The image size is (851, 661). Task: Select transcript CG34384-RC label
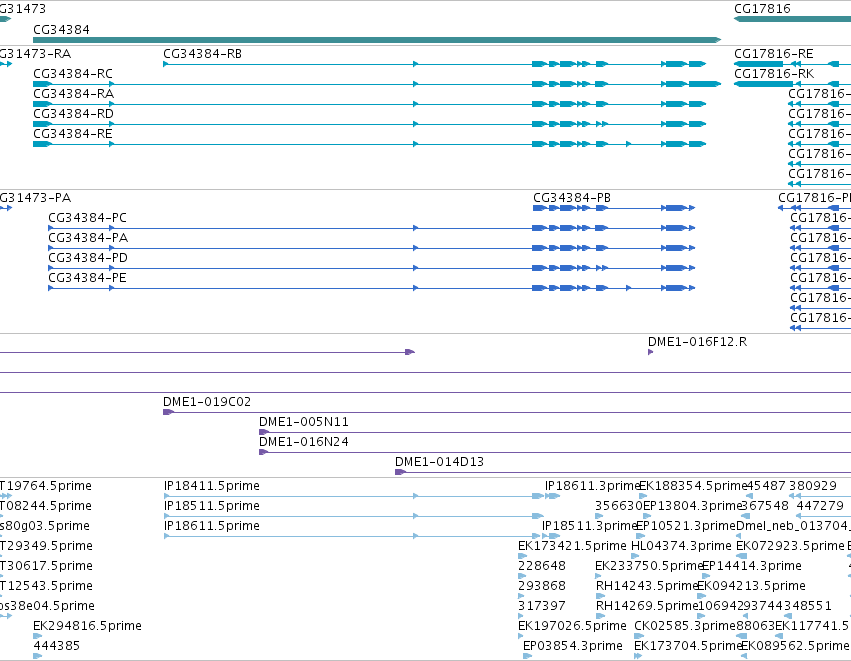pos(73,74)
